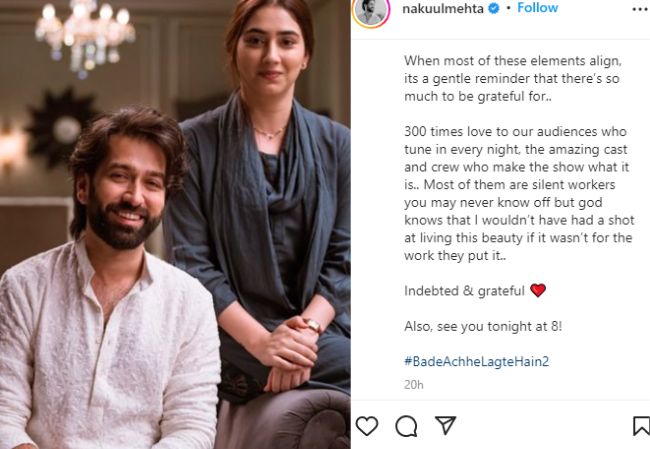Follow the nakuulmehta account

pos(538,8)
